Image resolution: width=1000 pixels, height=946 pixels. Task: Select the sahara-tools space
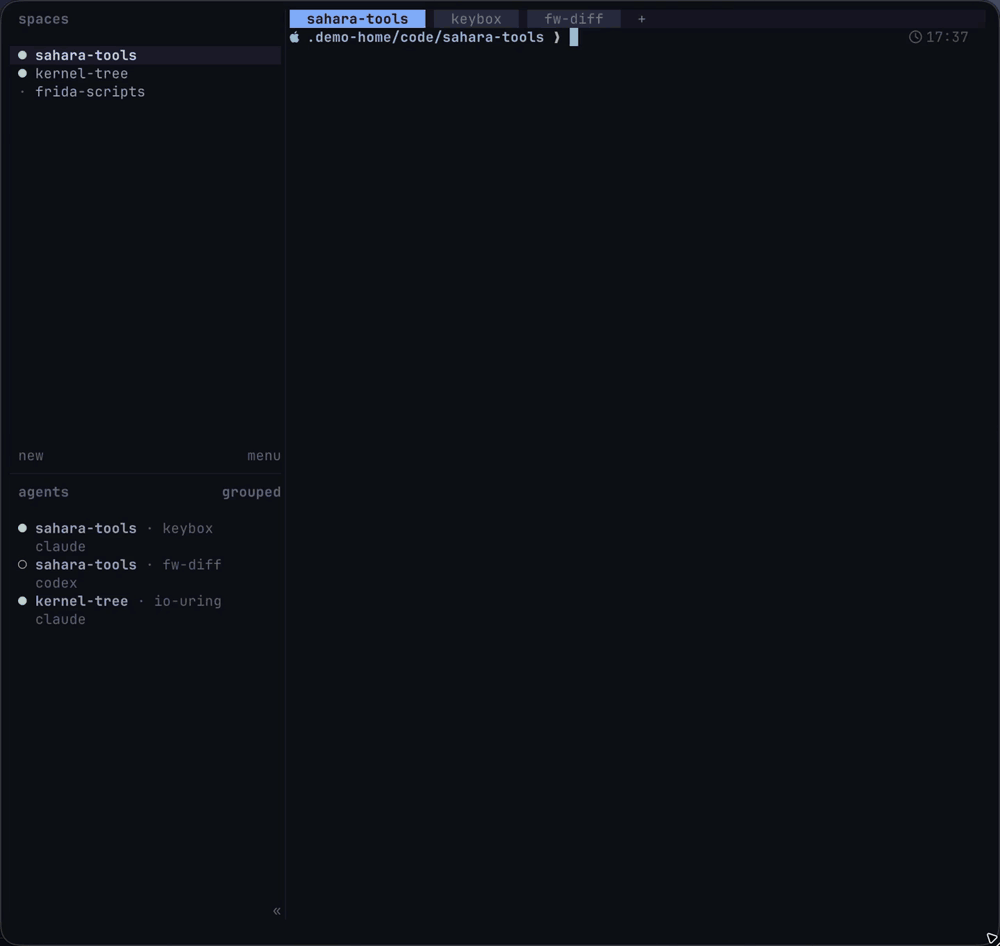click(145, 55)
